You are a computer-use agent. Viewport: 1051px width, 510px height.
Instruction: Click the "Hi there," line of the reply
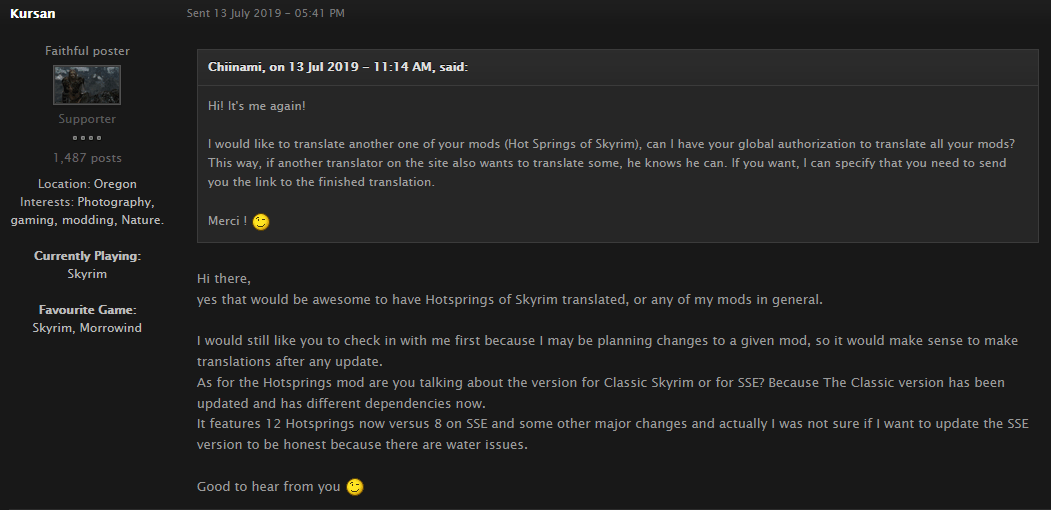pos(224,279)
